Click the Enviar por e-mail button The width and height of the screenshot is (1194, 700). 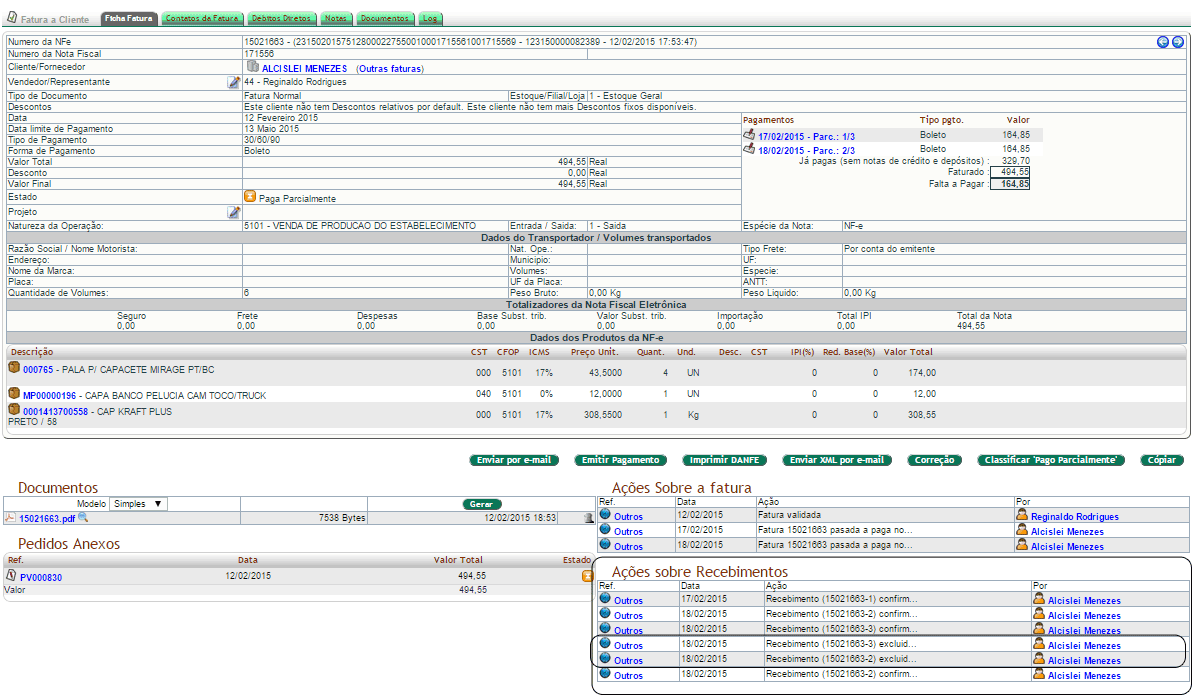click(x=514, y=460)
